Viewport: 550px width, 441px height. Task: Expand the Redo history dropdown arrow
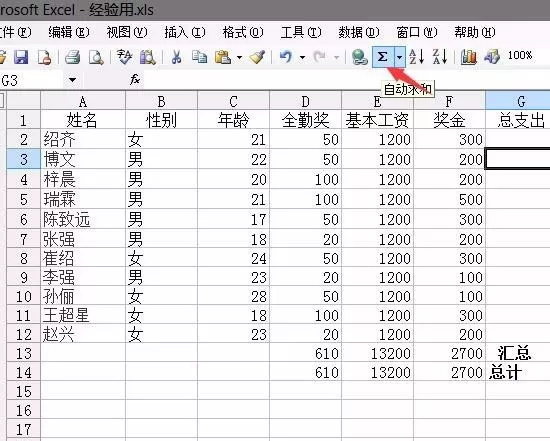[336, 57]
